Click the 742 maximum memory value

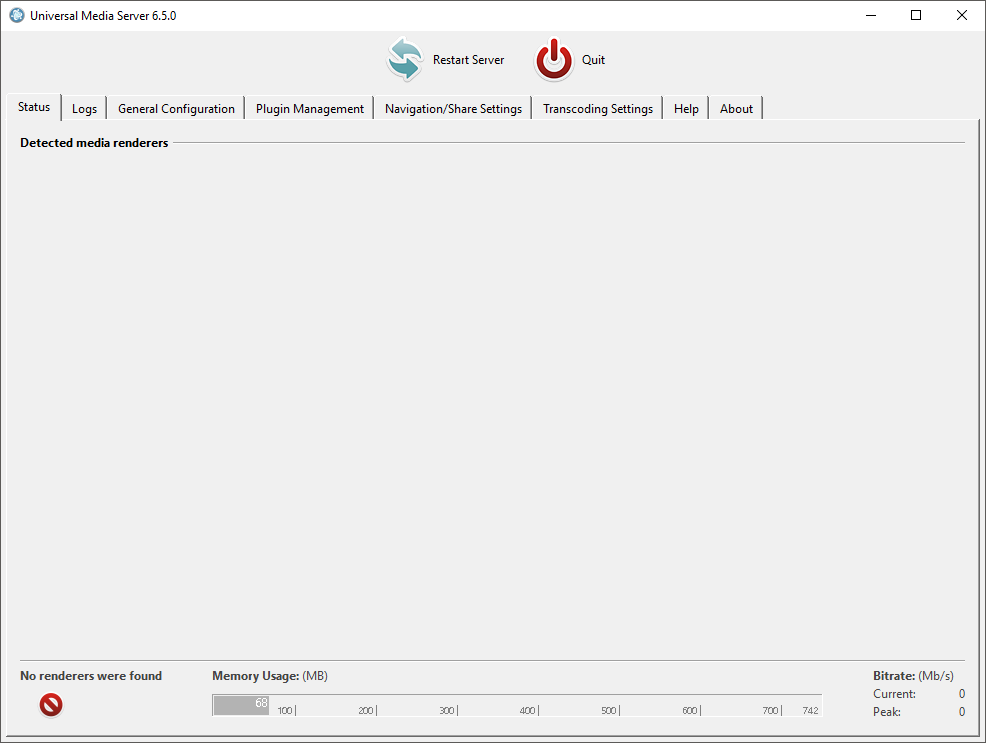811,710
